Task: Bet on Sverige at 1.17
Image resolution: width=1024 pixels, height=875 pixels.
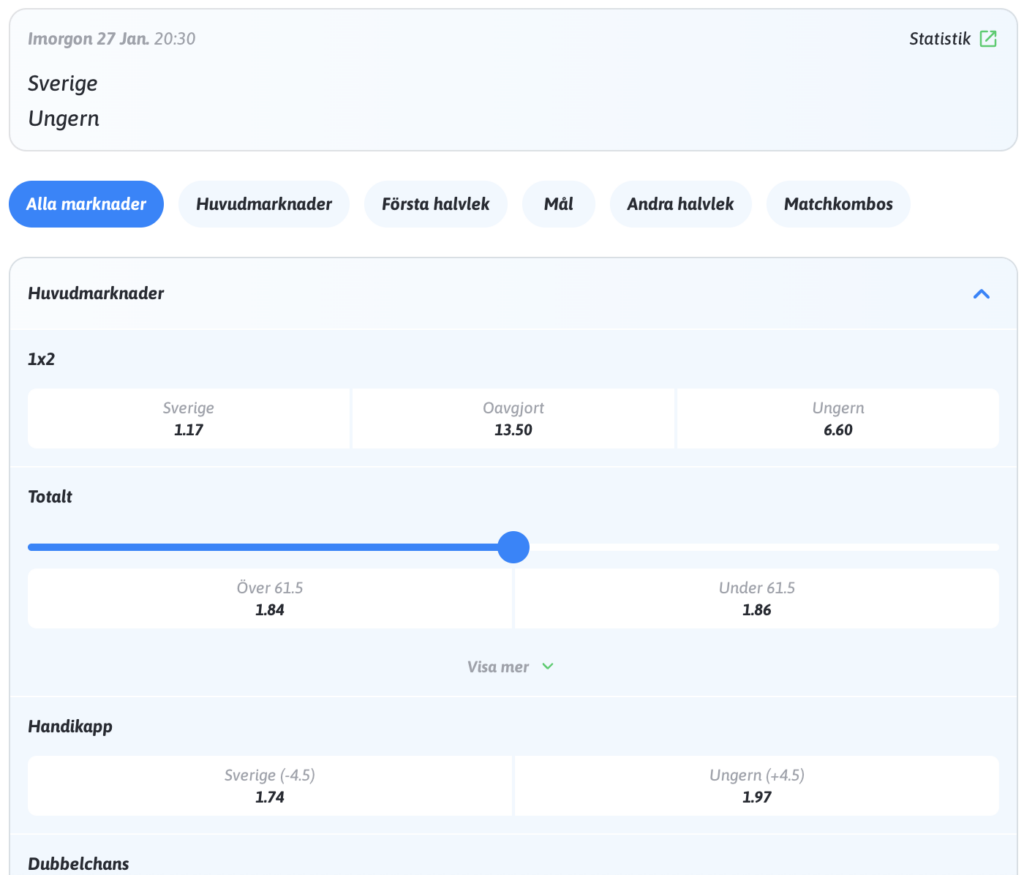Action: pyautogui.click(x=189, y=419)
